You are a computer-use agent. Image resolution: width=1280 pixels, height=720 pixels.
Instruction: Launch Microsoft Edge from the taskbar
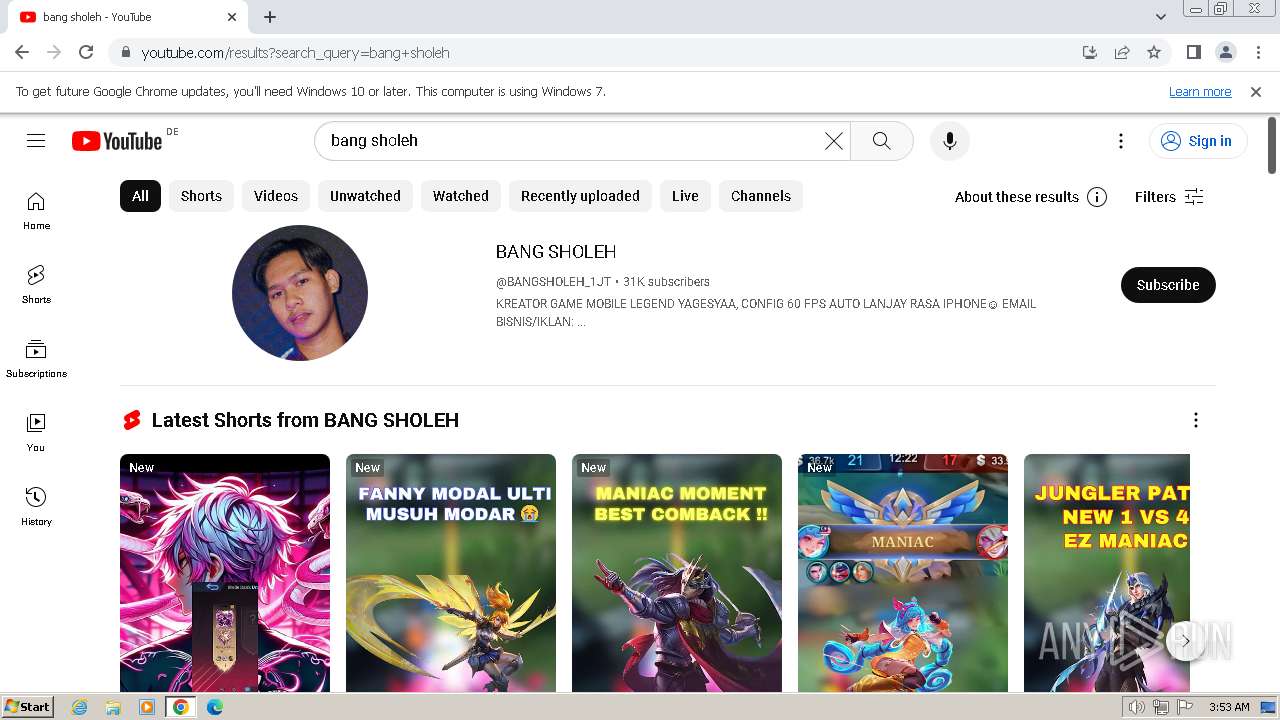click(214, 707)
